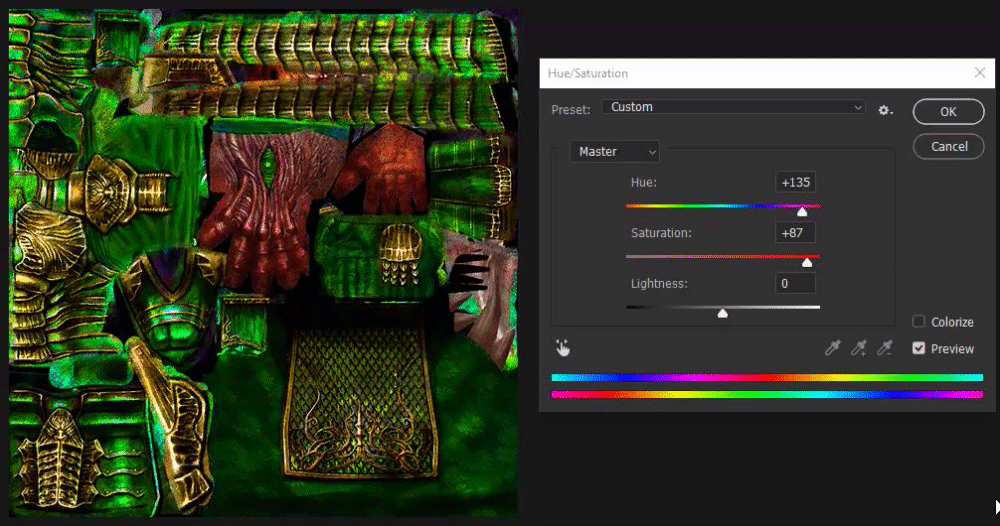Screen dimensions: 1000x526
Task: Click the Hue/Saturation title text
Action: point(587,73)
